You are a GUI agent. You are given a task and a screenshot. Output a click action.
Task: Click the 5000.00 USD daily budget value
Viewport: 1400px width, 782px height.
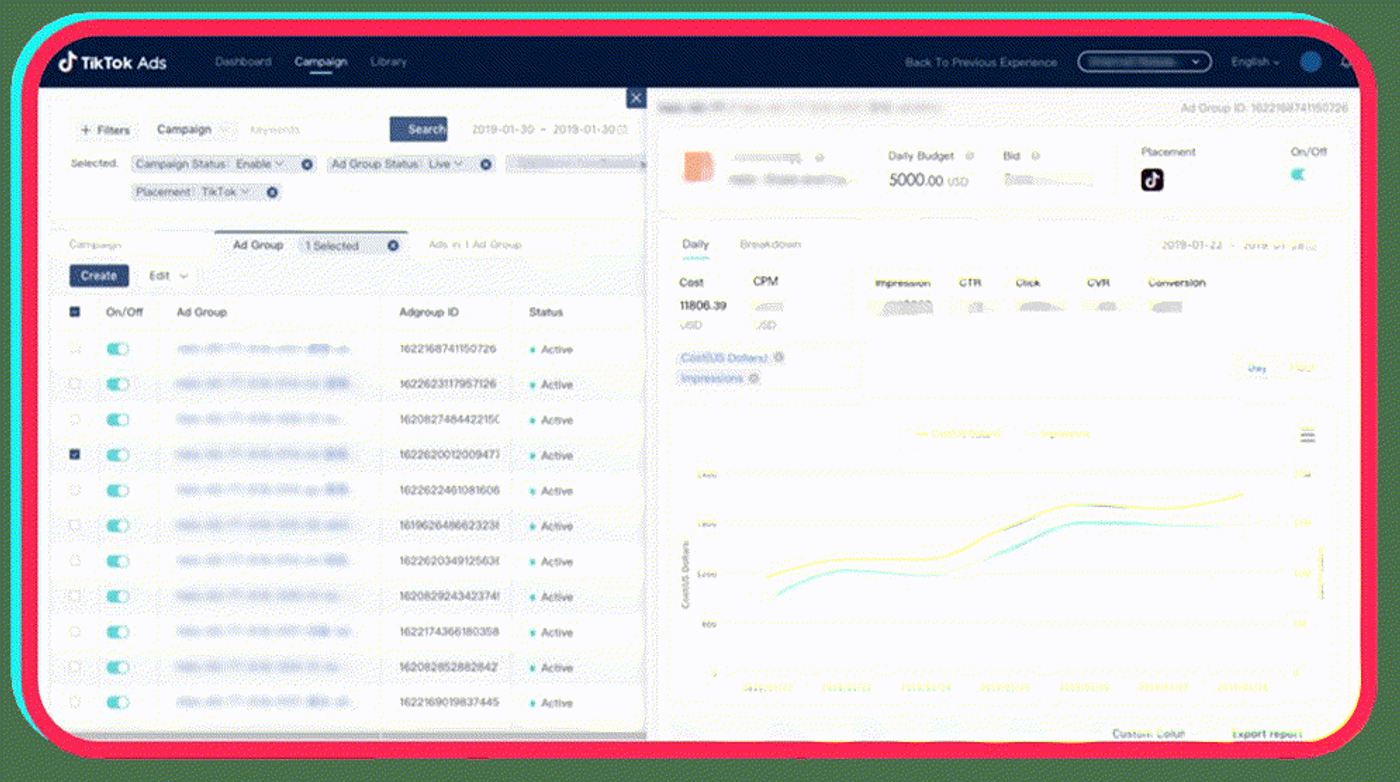[929, 181]
